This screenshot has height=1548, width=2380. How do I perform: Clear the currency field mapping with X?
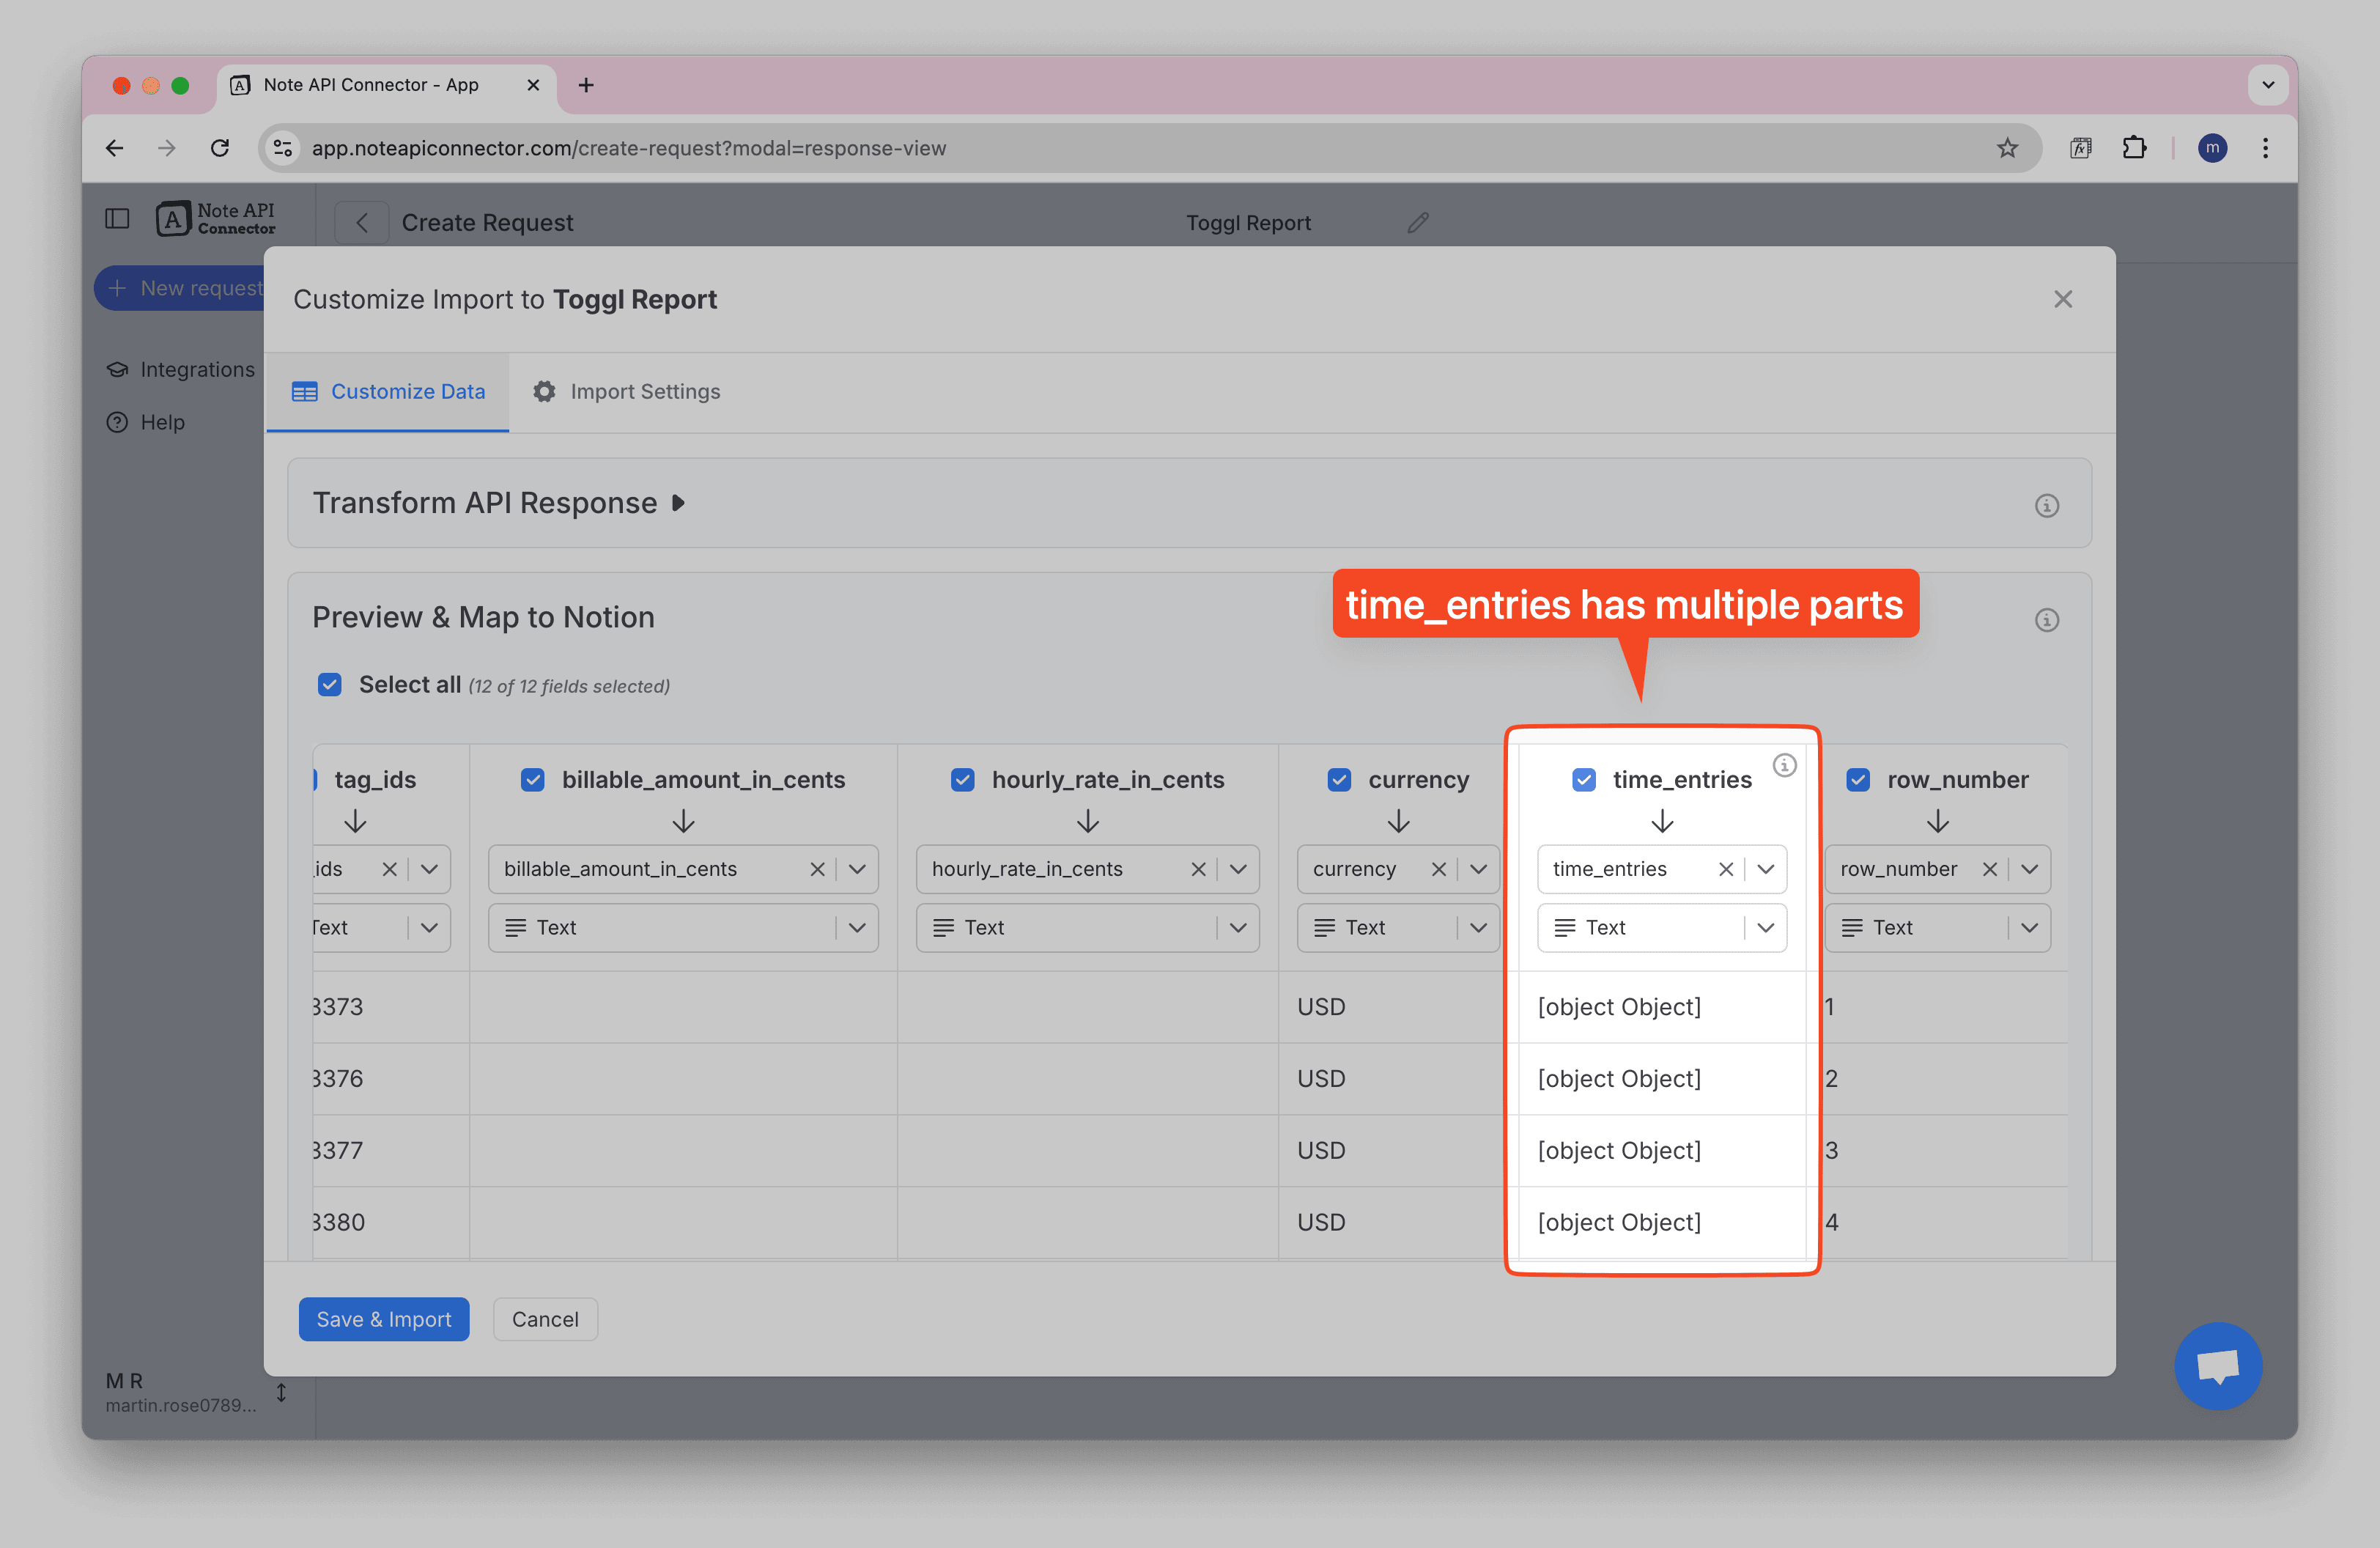[1438, 869]
